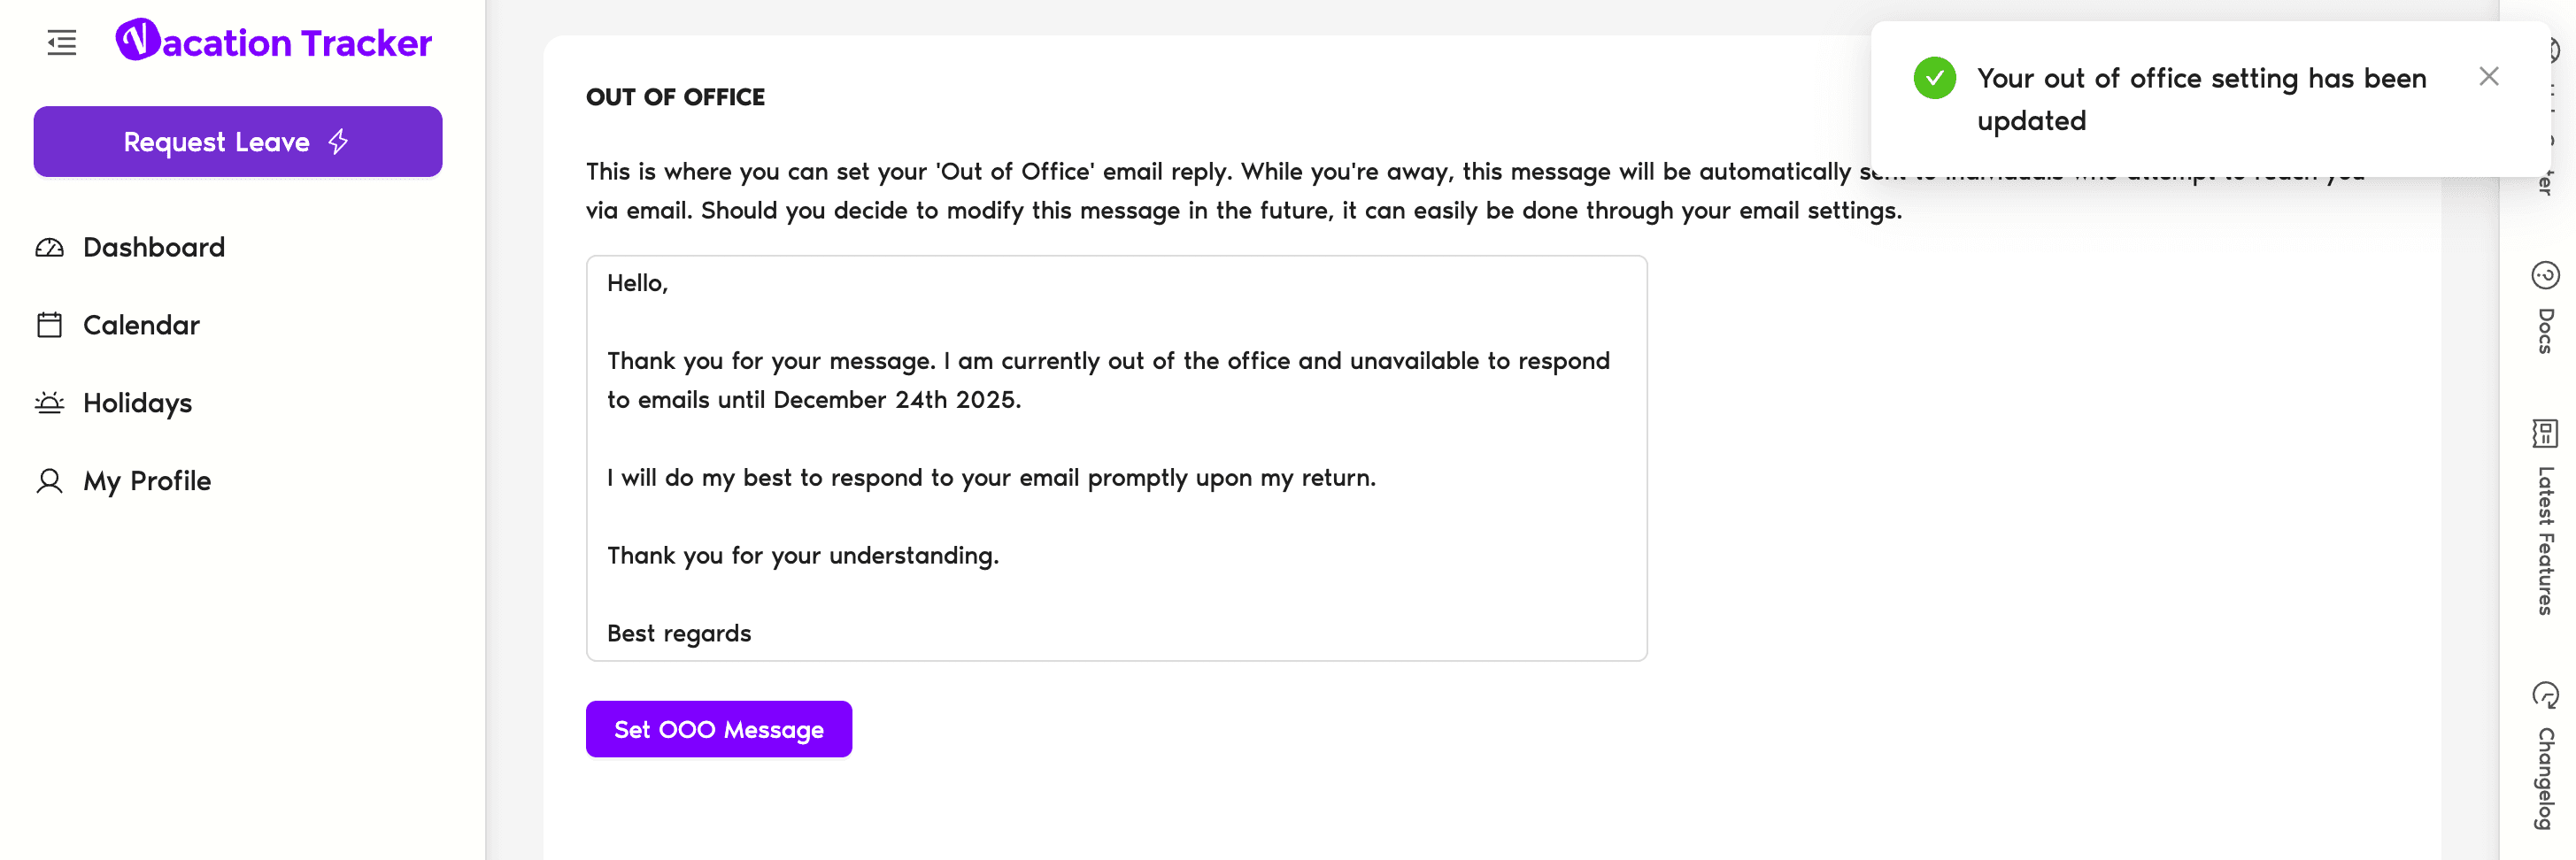The image size is (2576, 860).
Task: Open the Docs help icon
Action: coord(2545,275)
